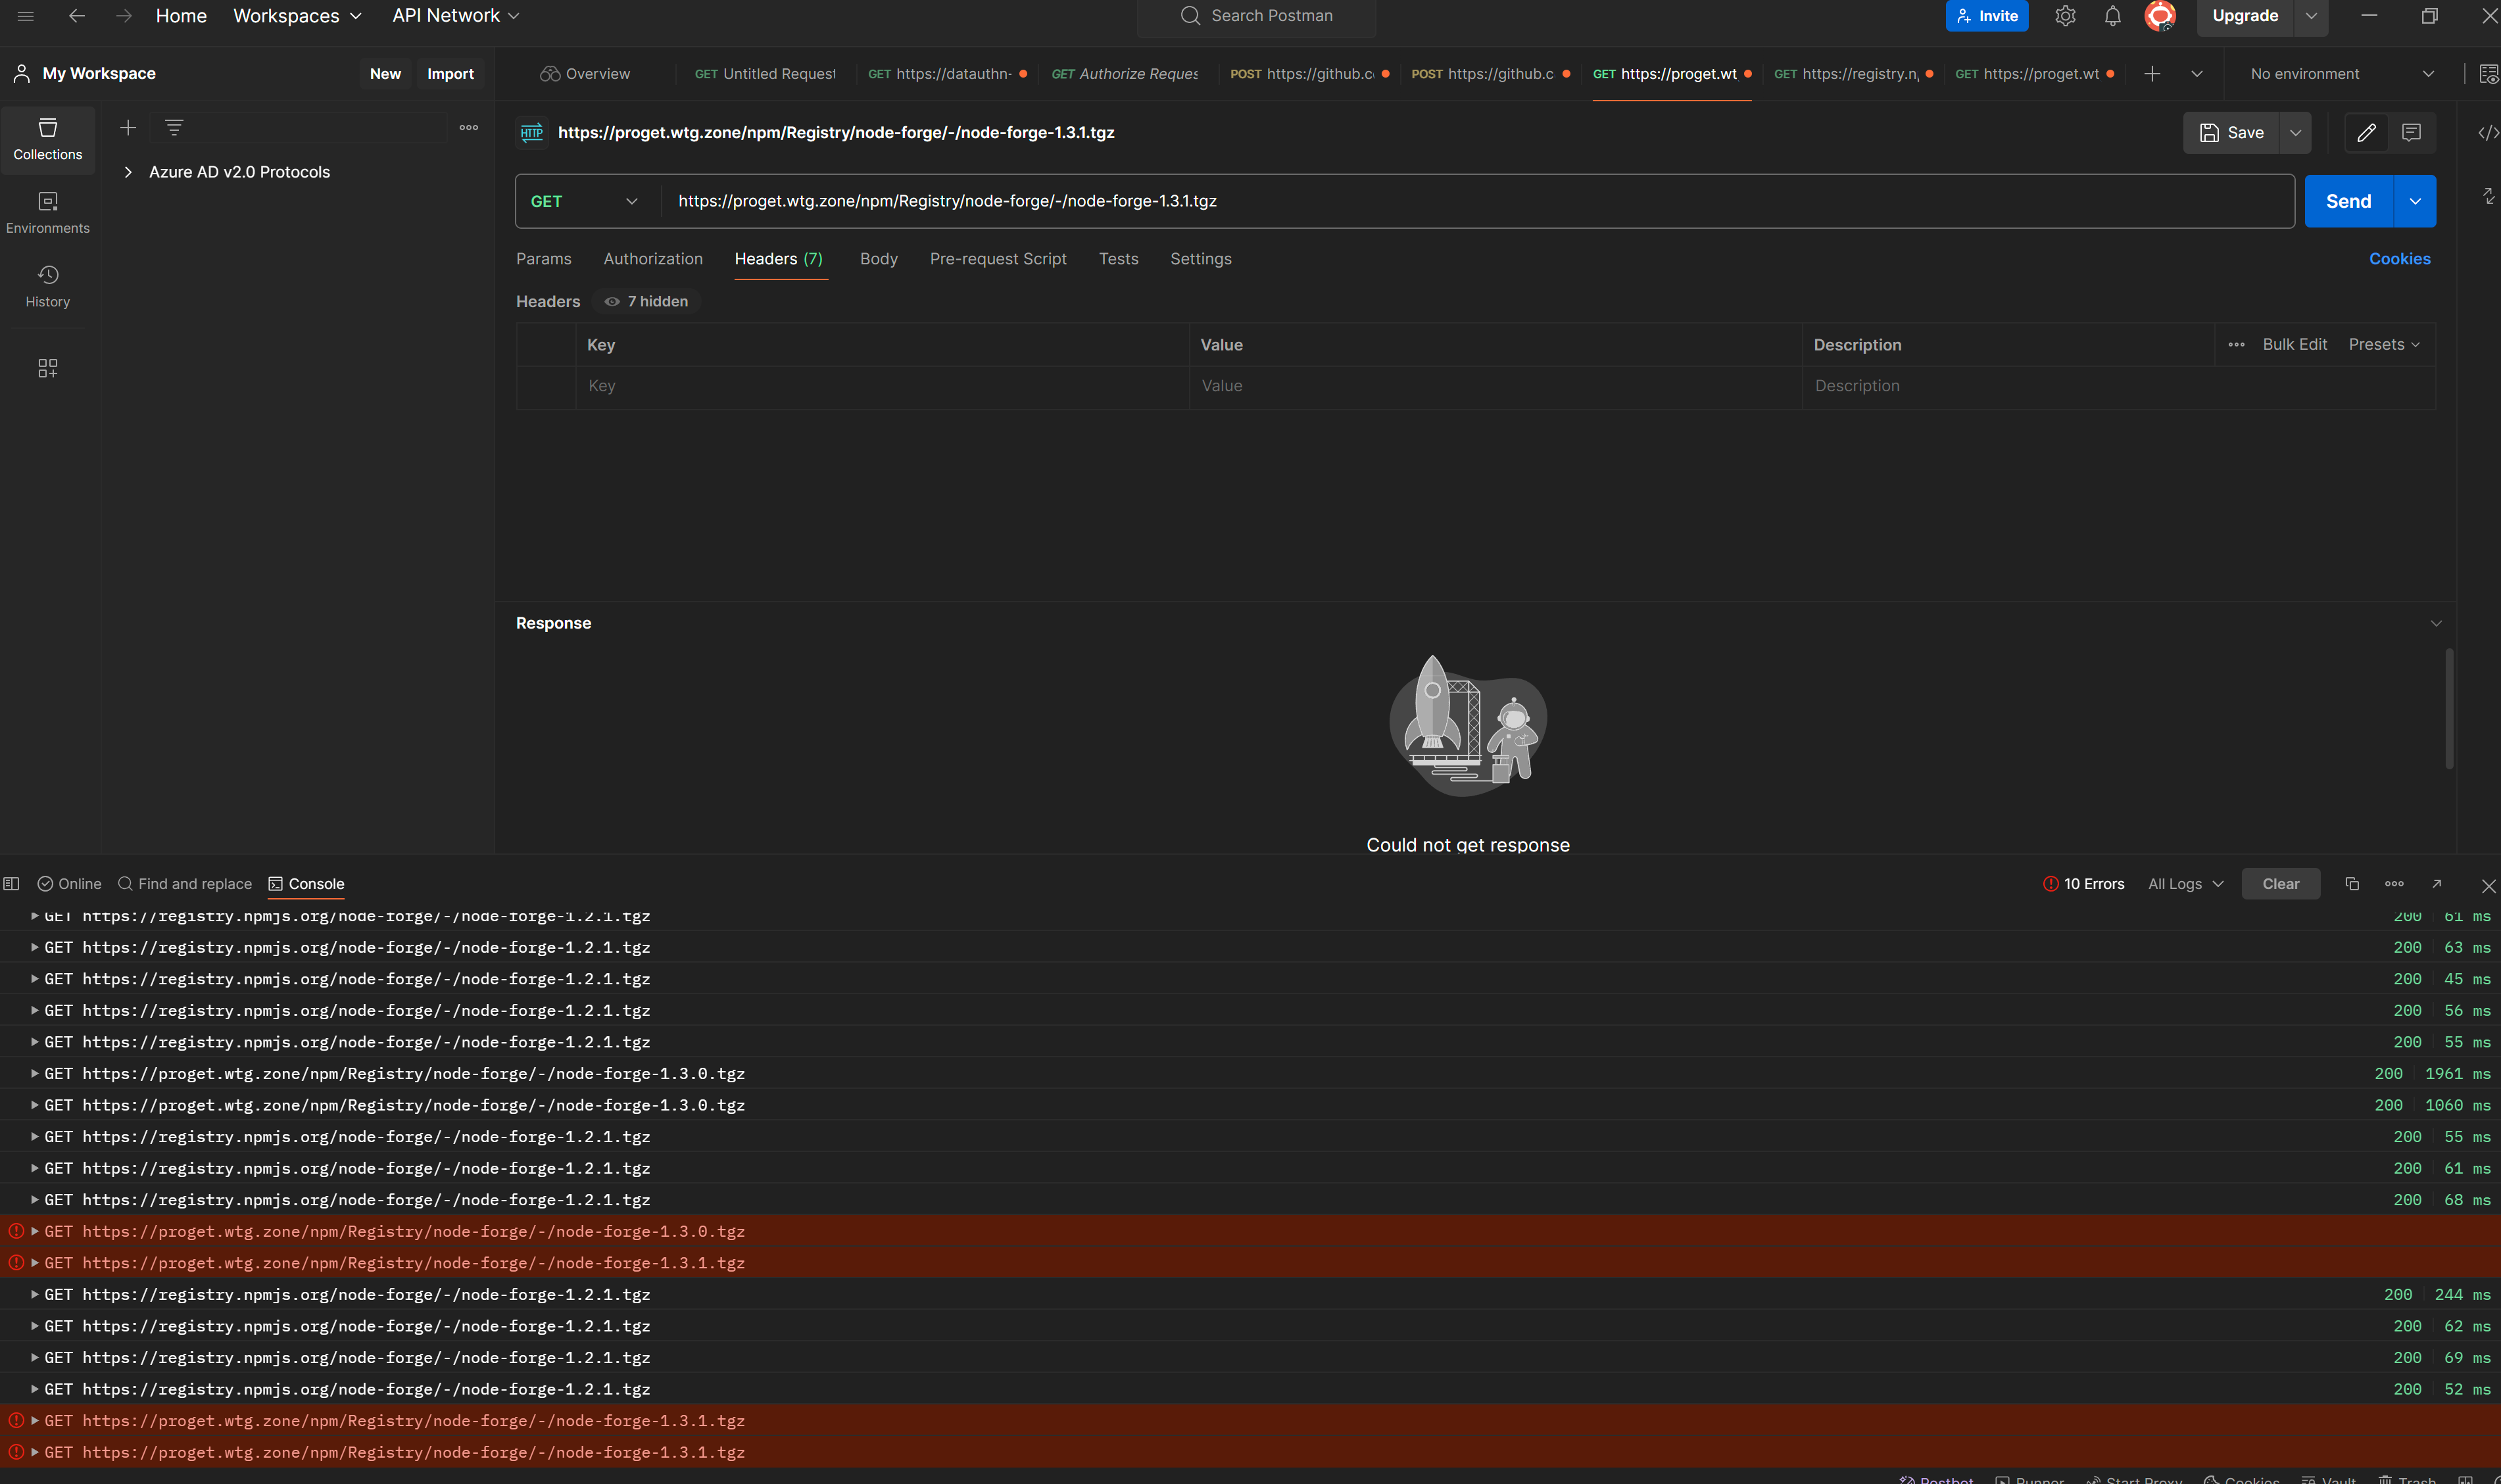Switch to the Tests tab
The width and height of the screenshot is (2501, 1484).
(x=1118, y=259)
